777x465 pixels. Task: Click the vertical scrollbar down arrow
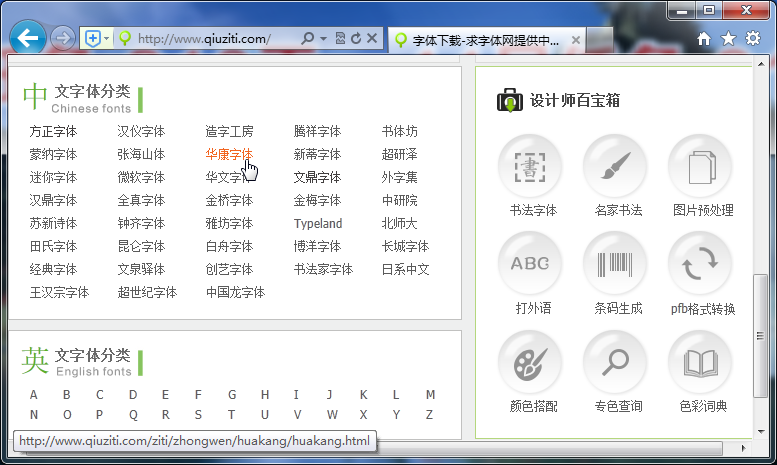761,431
